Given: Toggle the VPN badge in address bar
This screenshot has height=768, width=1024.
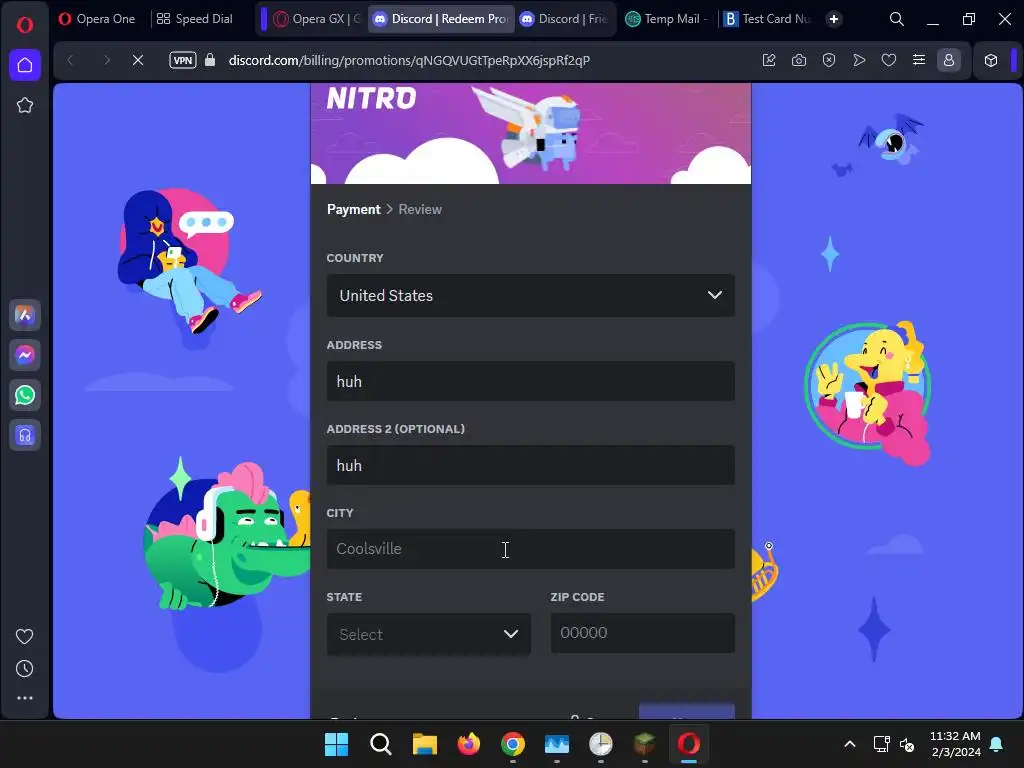Looking at the screenshot, I should pyautogui.click(x=183, y=60).
